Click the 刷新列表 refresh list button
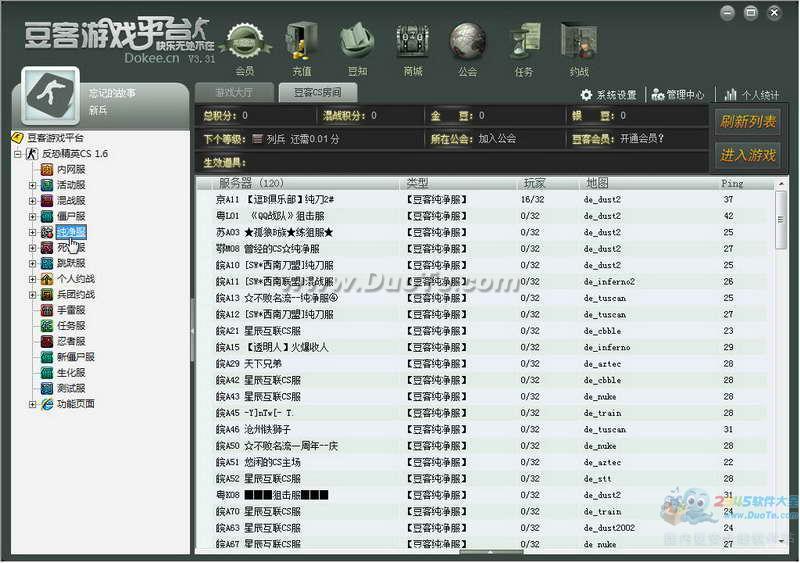The height and width of the screenshot is (563, 800). click(748, 121)
